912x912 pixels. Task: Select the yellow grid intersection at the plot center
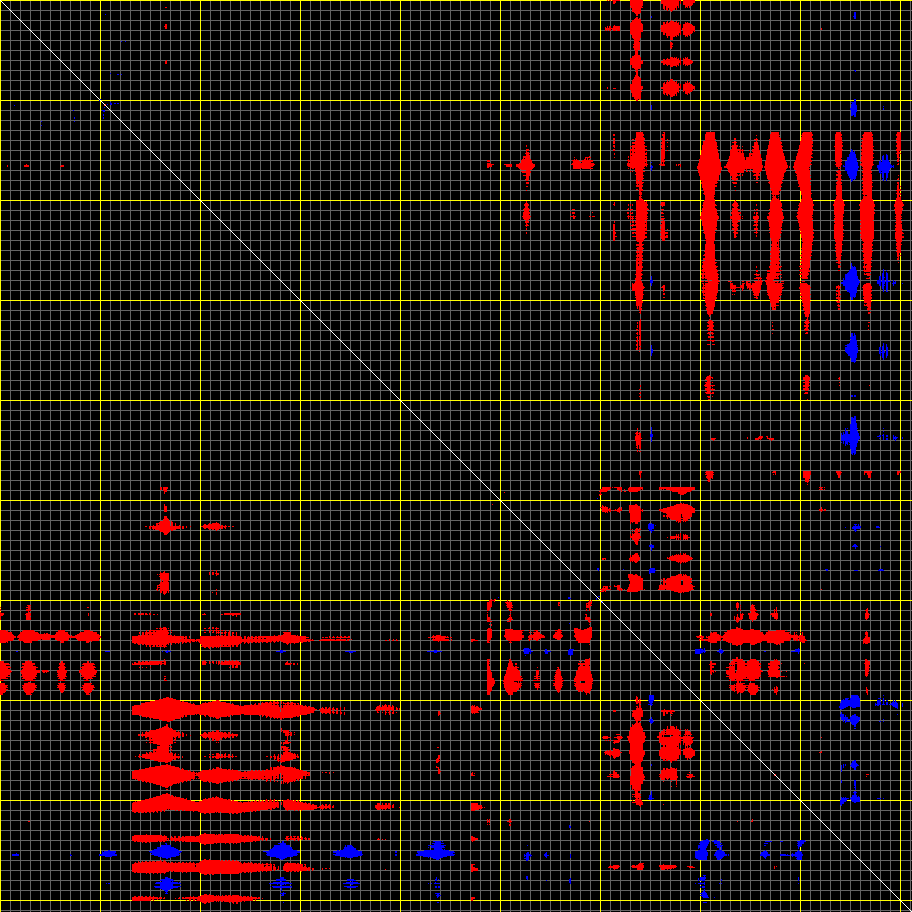(x=500, y=500)
